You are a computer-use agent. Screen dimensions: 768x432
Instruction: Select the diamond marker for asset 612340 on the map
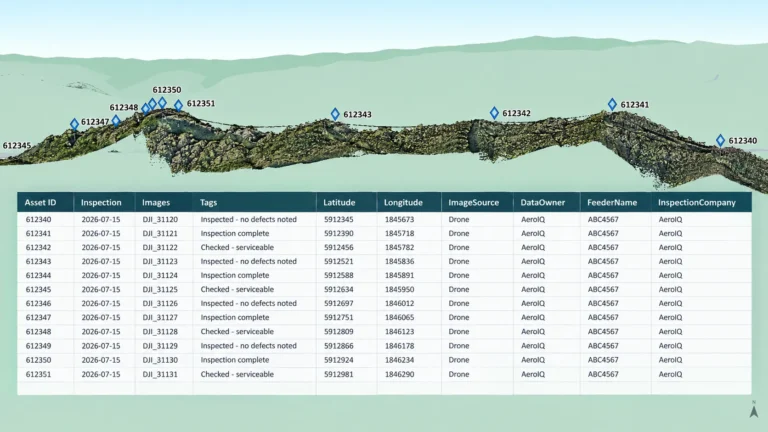click(720, 141)
